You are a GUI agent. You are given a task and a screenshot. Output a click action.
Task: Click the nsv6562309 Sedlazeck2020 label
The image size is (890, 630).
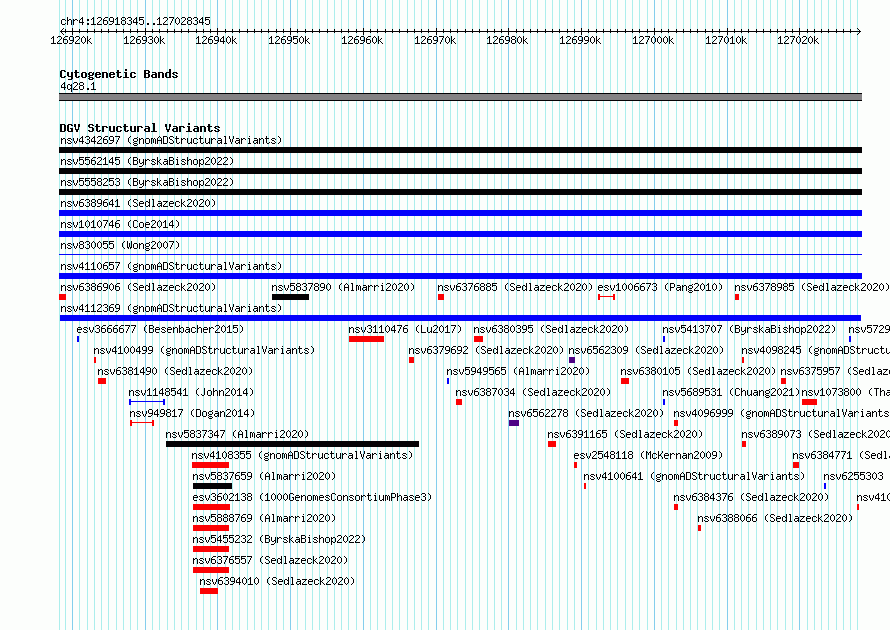click(646, 350)
